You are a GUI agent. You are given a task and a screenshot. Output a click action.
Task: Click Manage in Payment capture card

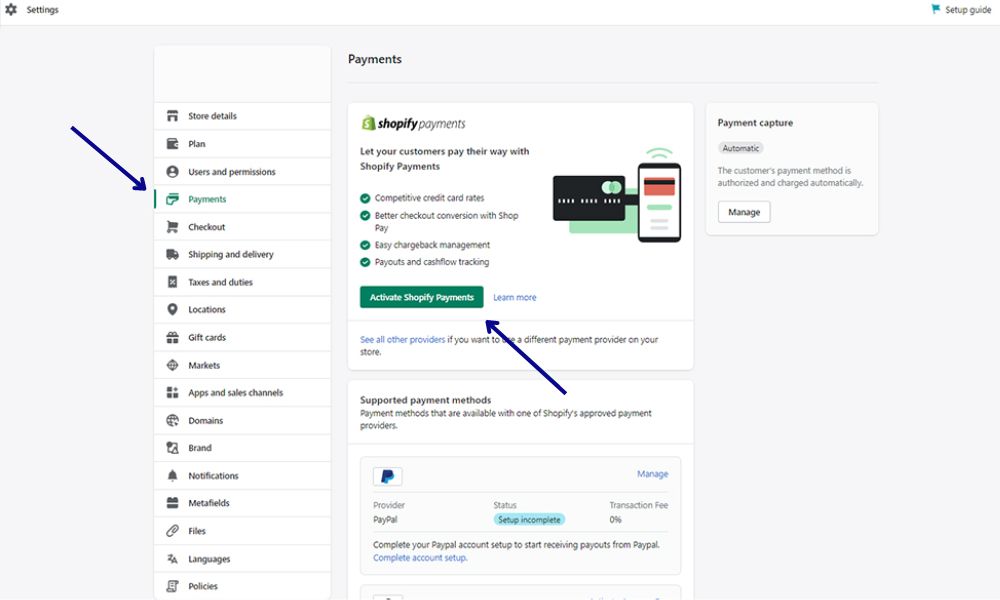point(744,212)
